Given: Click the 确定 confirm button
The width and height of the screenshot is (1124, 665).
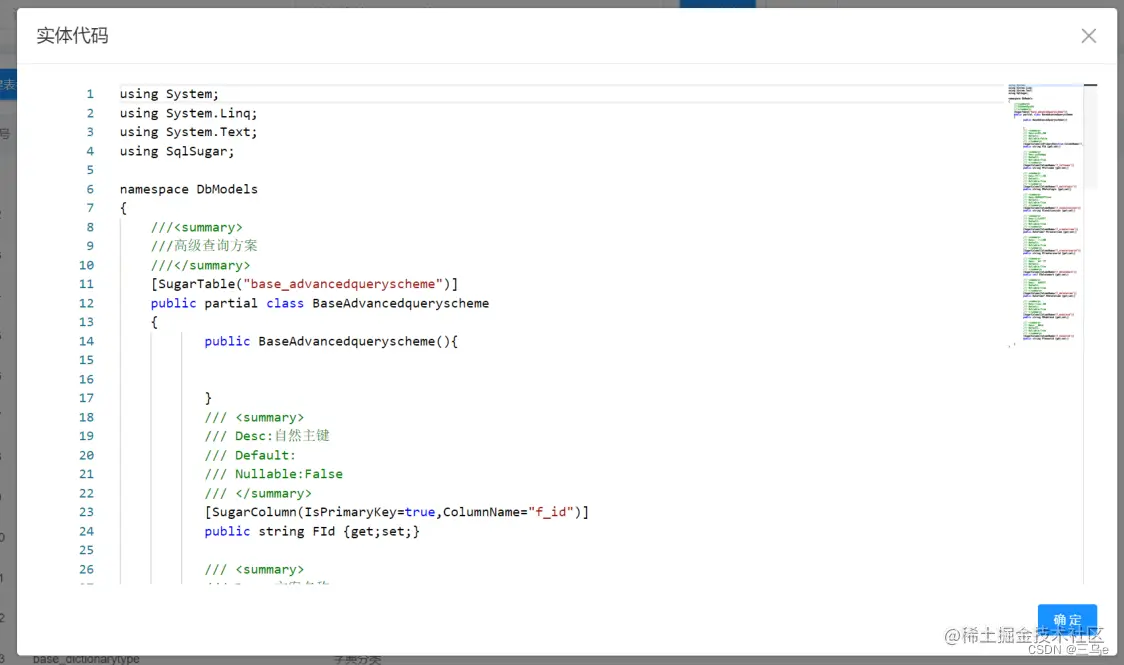Looking at the screenshot, I should pos(1067,619).
